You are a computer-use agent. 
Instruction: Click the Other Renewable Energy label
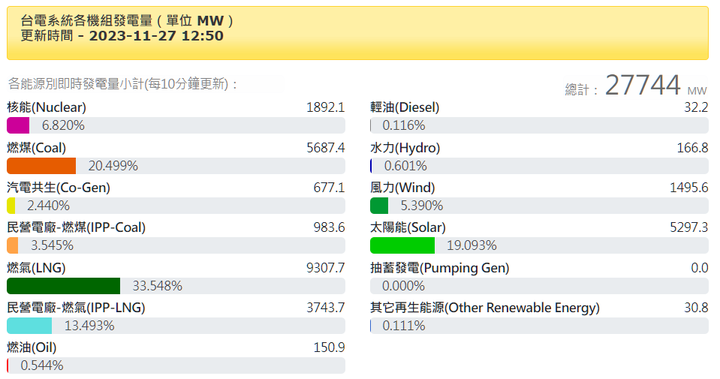[485, 308]
